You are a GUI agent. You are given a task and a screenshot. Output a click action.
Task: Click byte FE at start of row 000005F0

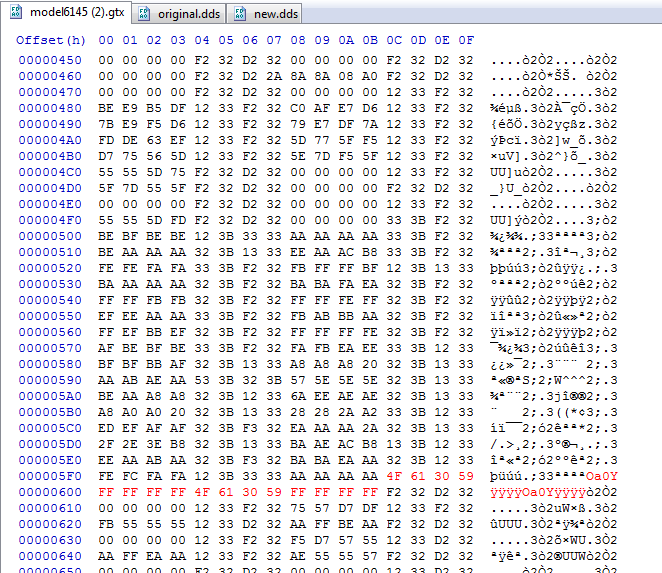pos(106,476)
